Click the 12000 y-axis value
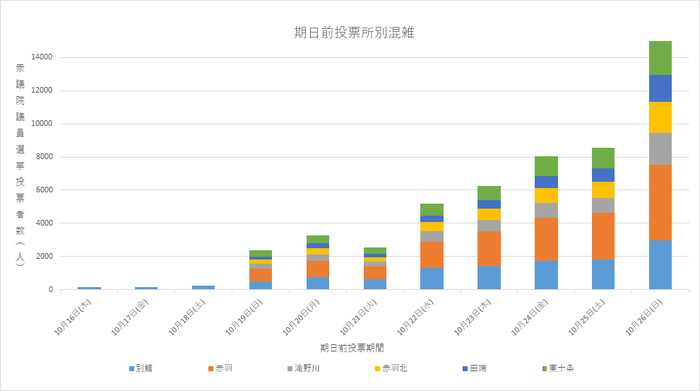The width and height of the screenshot is (700, 391). point(42,90)
